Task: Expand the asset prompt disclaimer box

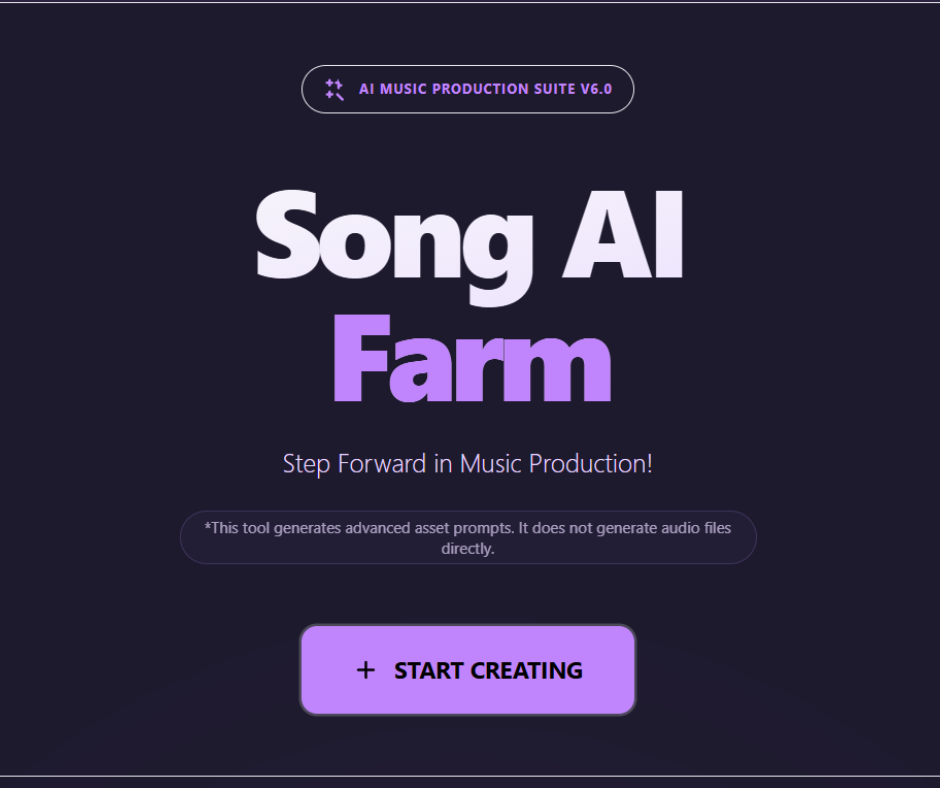Action: (467, 537)
